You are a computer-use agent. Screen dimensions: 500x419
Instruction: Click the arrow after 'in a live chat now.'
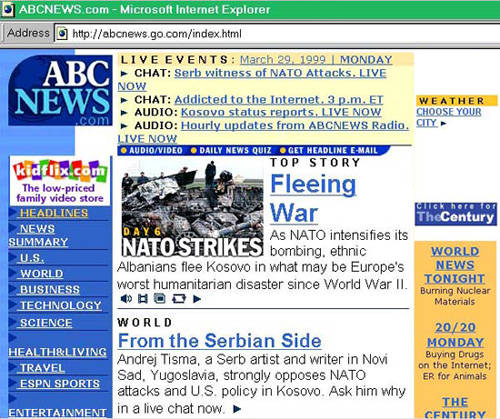(237, 409)
